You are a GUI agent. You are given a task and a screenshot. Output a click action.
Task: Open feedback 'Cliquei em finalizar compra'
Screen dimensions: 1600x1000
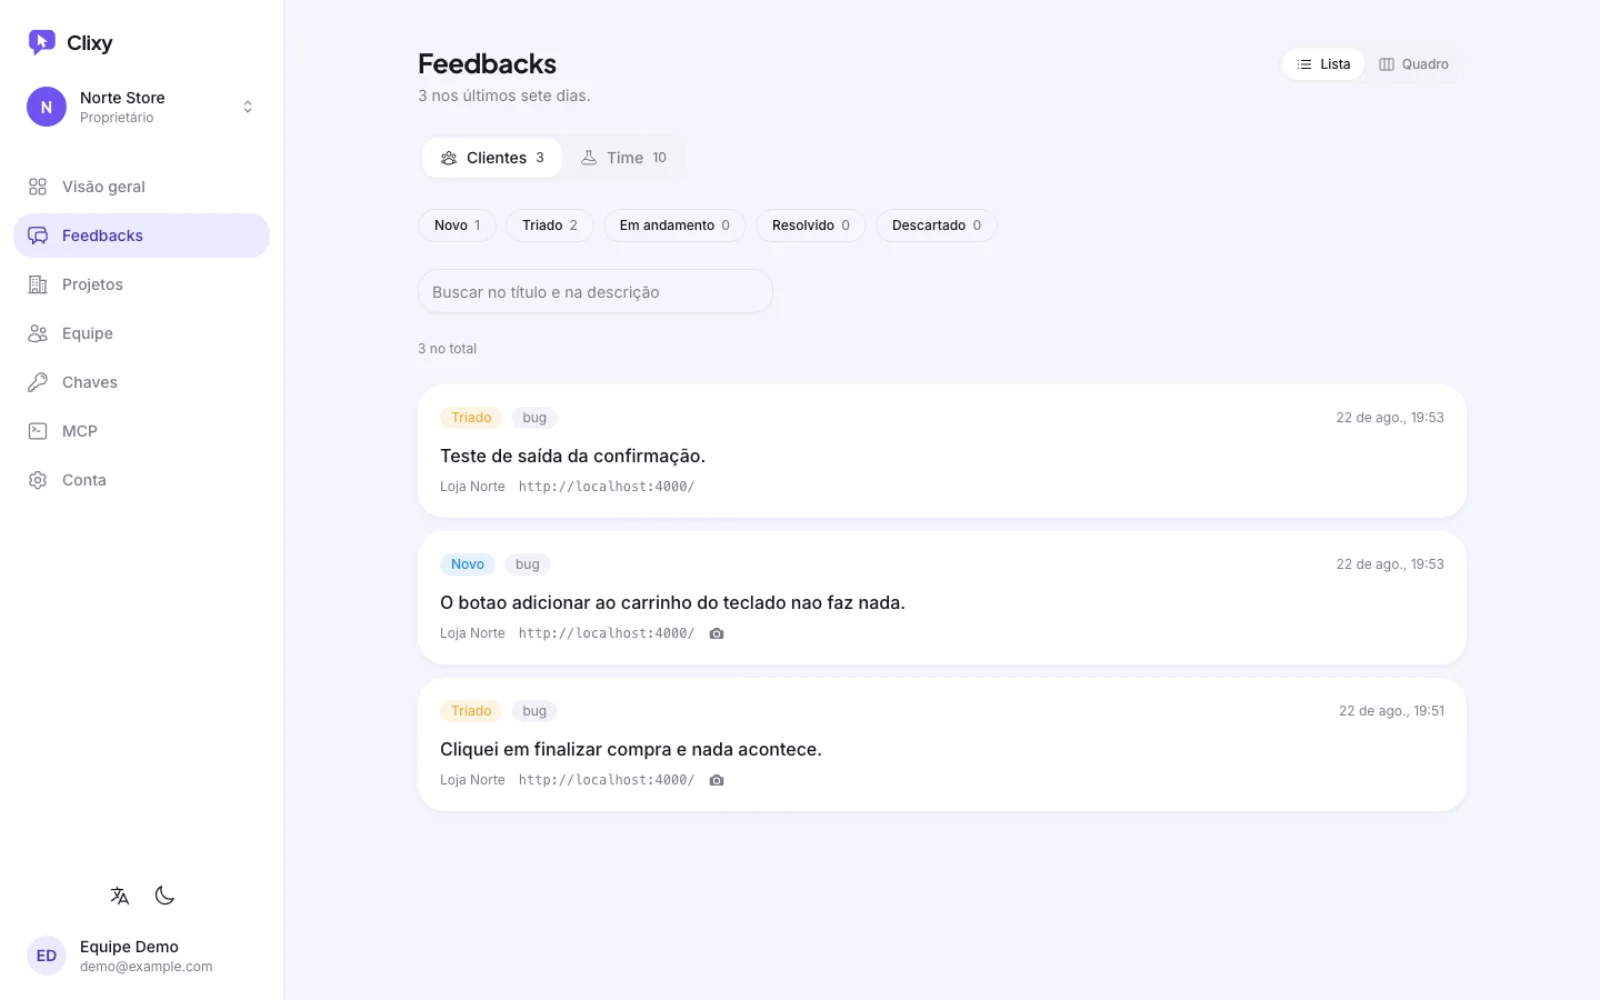coord(942,745)
